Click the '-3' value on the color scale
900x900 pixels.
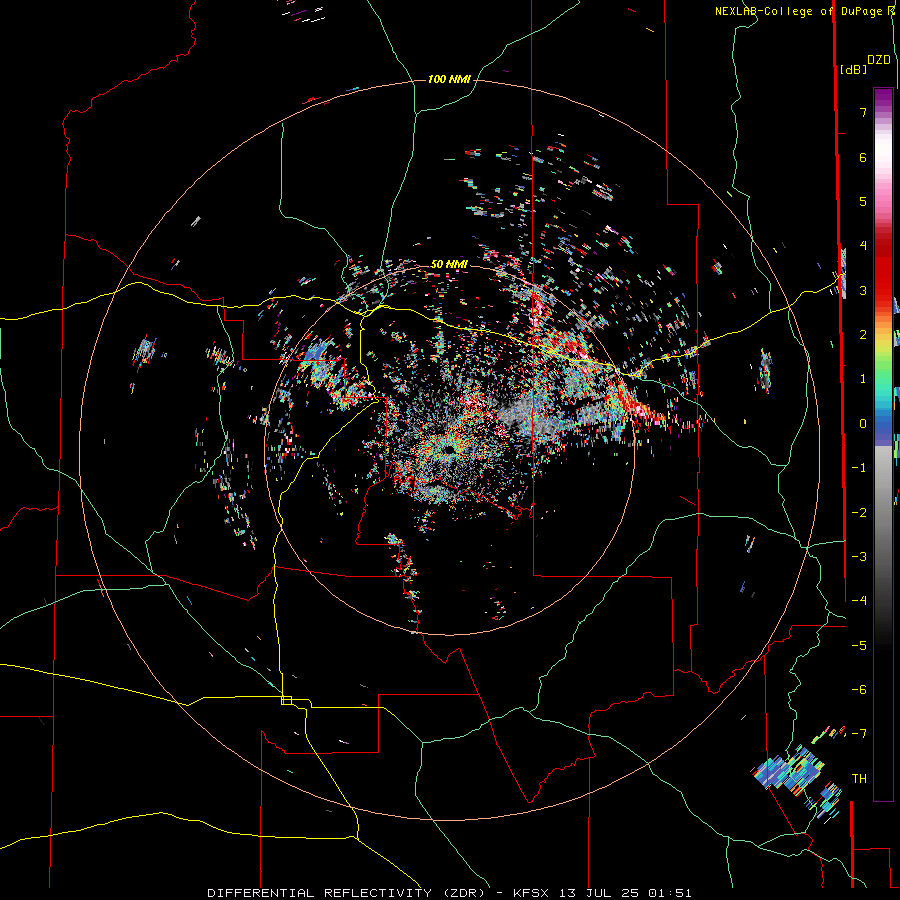click(x=859, y=557)
